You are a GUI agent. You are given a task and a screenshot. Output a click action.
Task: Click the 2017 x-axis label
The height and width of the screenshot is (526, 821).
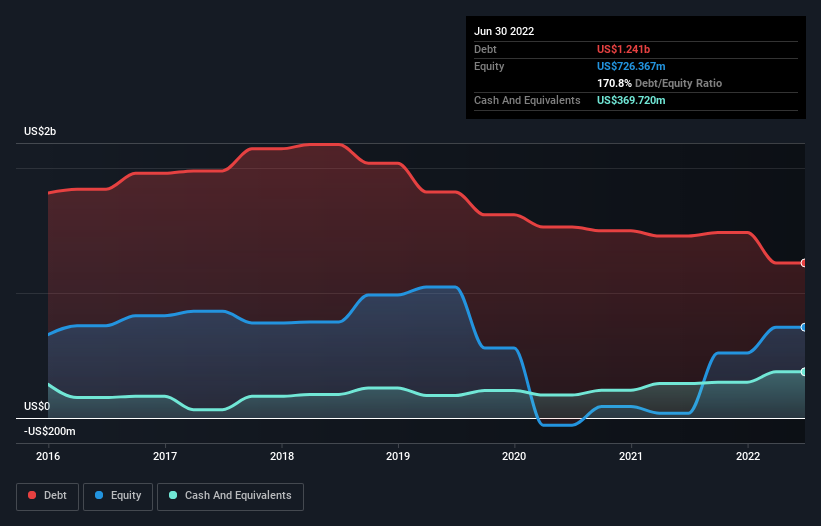click(x=165, y=456)
